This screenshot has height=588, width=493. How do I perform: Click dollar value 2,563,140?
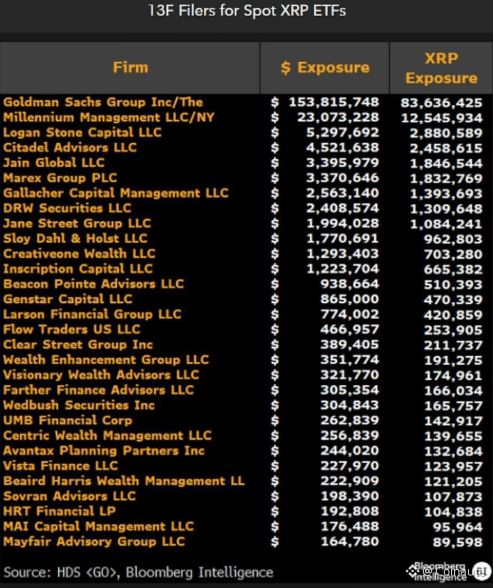342,193
